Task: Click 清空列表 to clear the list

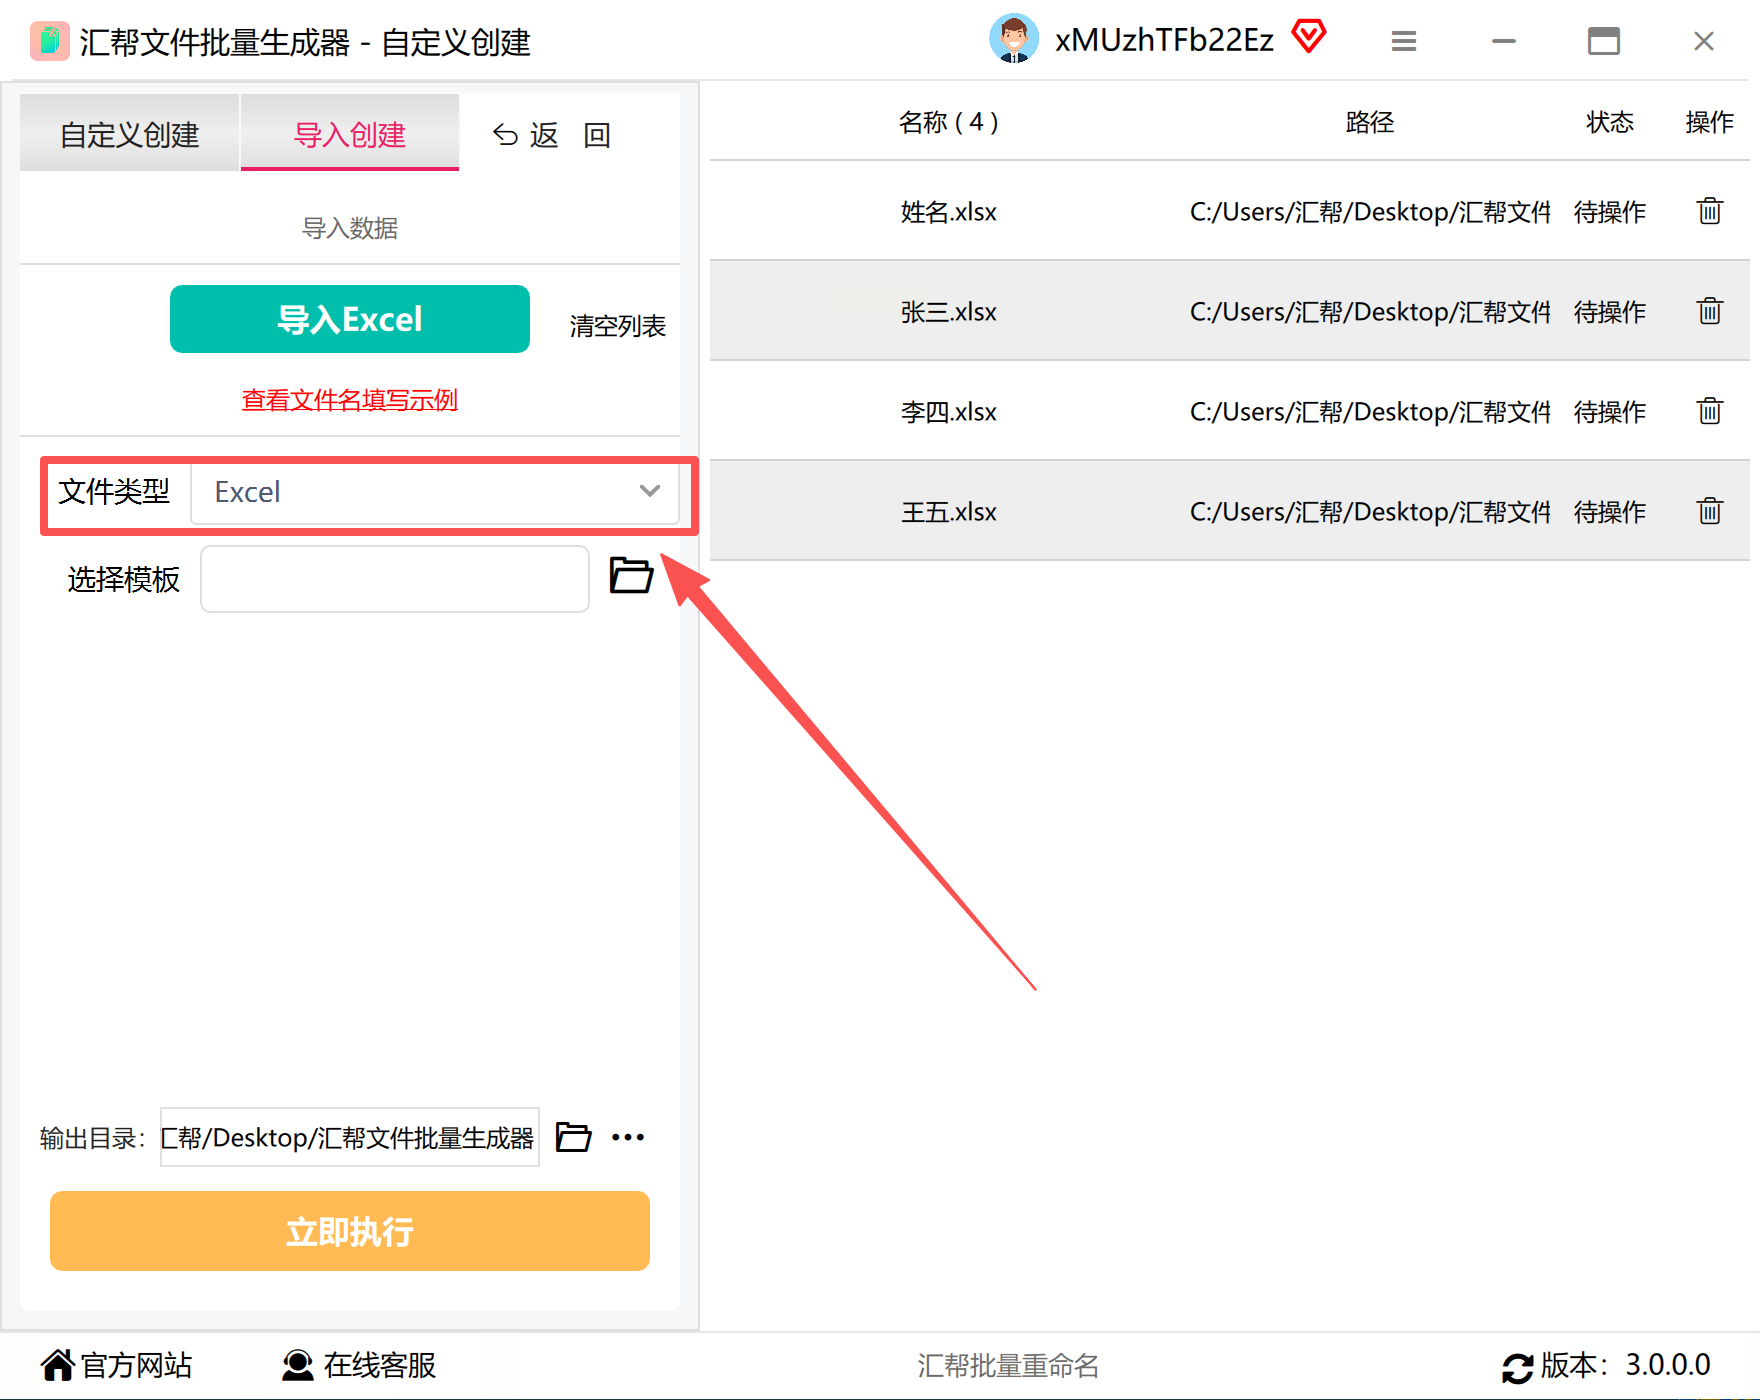Action: 618,326
